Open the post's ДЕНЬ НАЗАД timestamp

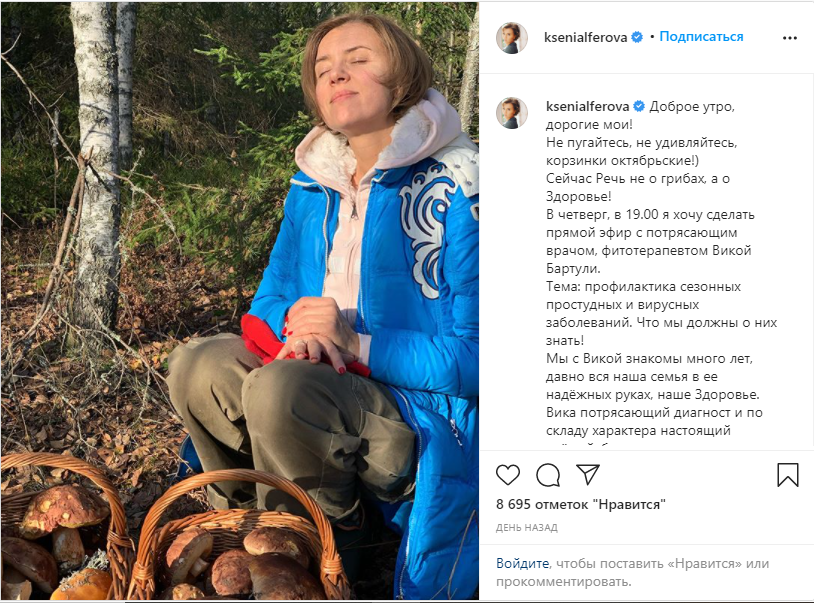pyautogui.click(x=526, y=527)
